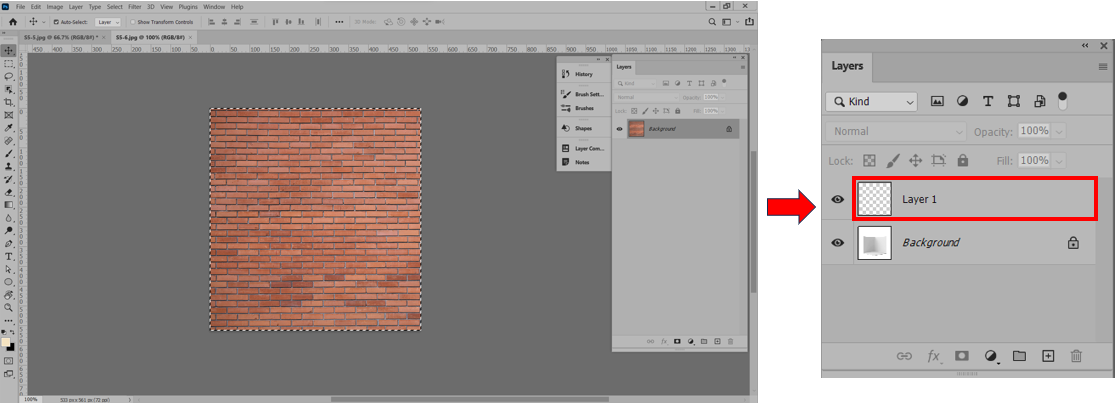The height and width of the screenshot is (404, 1115).
Task: Select the Brush tool
Action: click(x=9, y=154)
